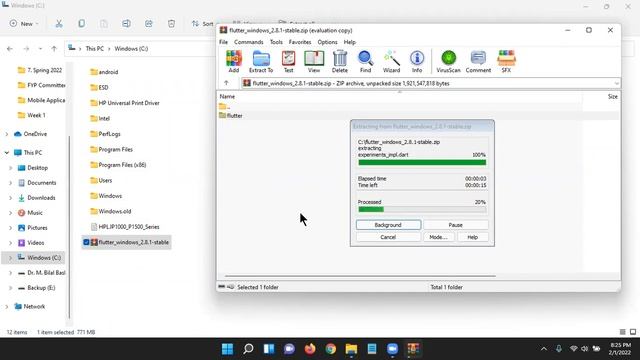Open taskbar Search
The height and width of the screenshot is (360, 640).
click(248, 349)
